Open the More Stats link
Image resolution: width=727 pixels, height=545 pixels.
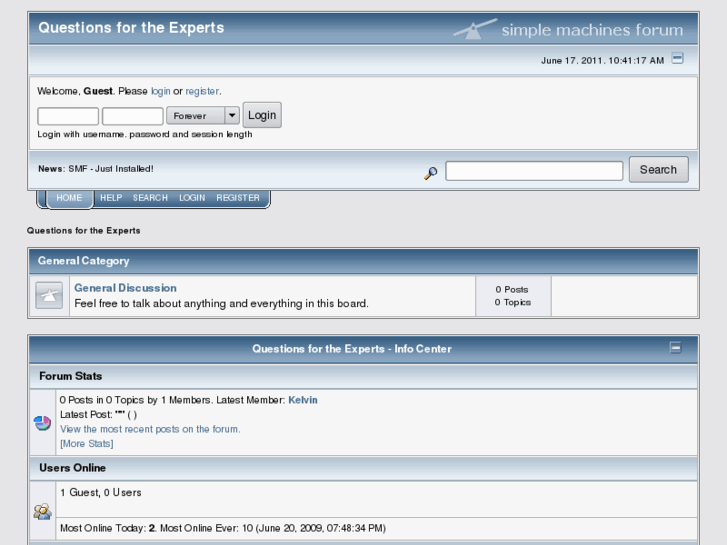click(x=87, y=444)
